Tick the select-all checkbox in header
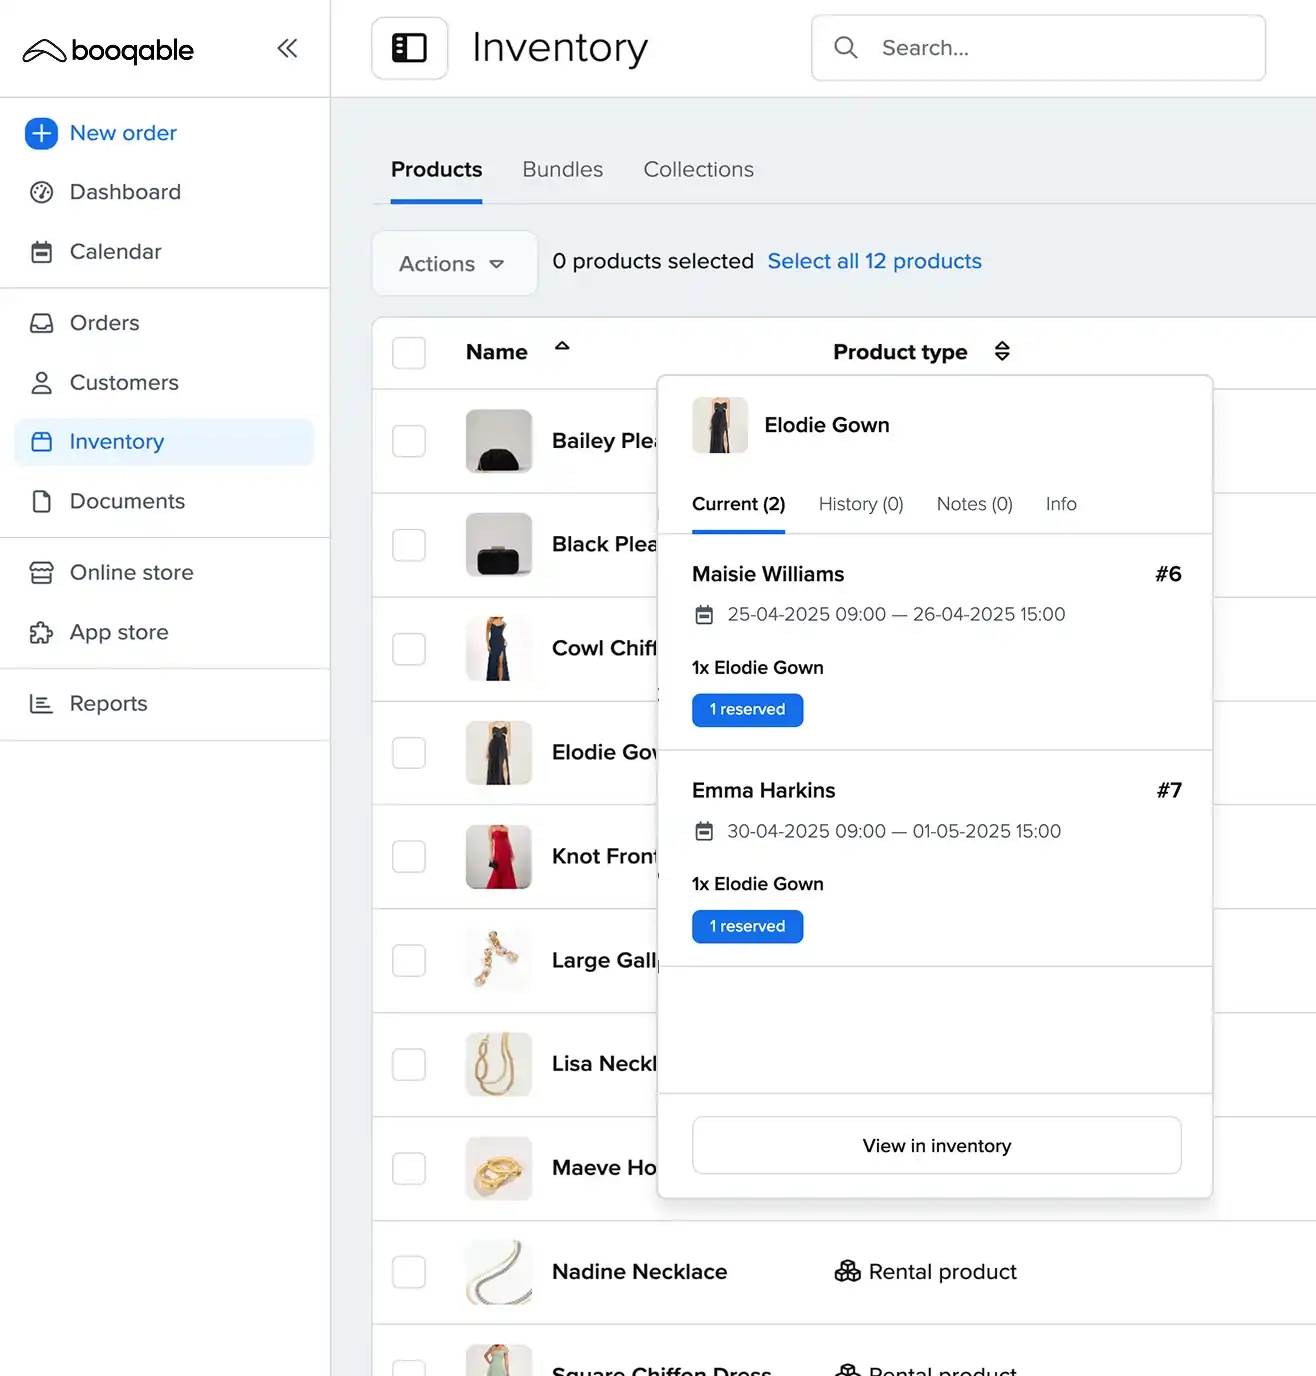Viewport: 1316px width, 1376px height. (409, 353)
